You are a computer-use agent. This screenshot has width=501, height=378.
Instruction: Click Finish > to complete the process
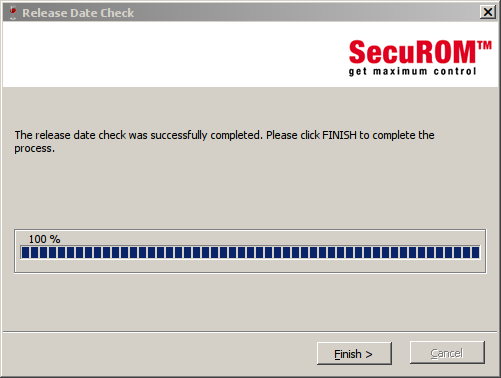click(x=354, y=353)
